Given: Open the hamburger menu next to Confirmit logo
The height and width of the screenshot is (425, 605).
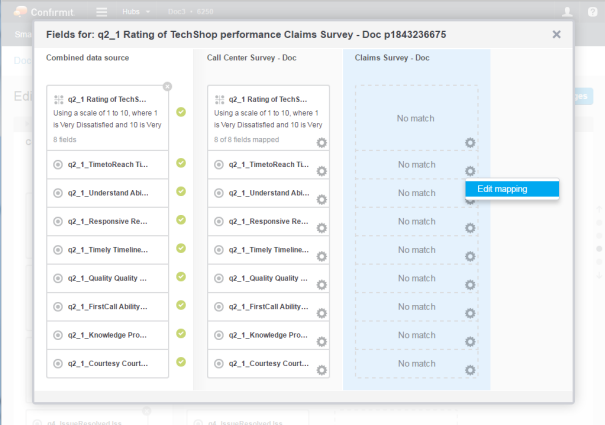Looking at the screenshot, I should [x=102, y=12].
